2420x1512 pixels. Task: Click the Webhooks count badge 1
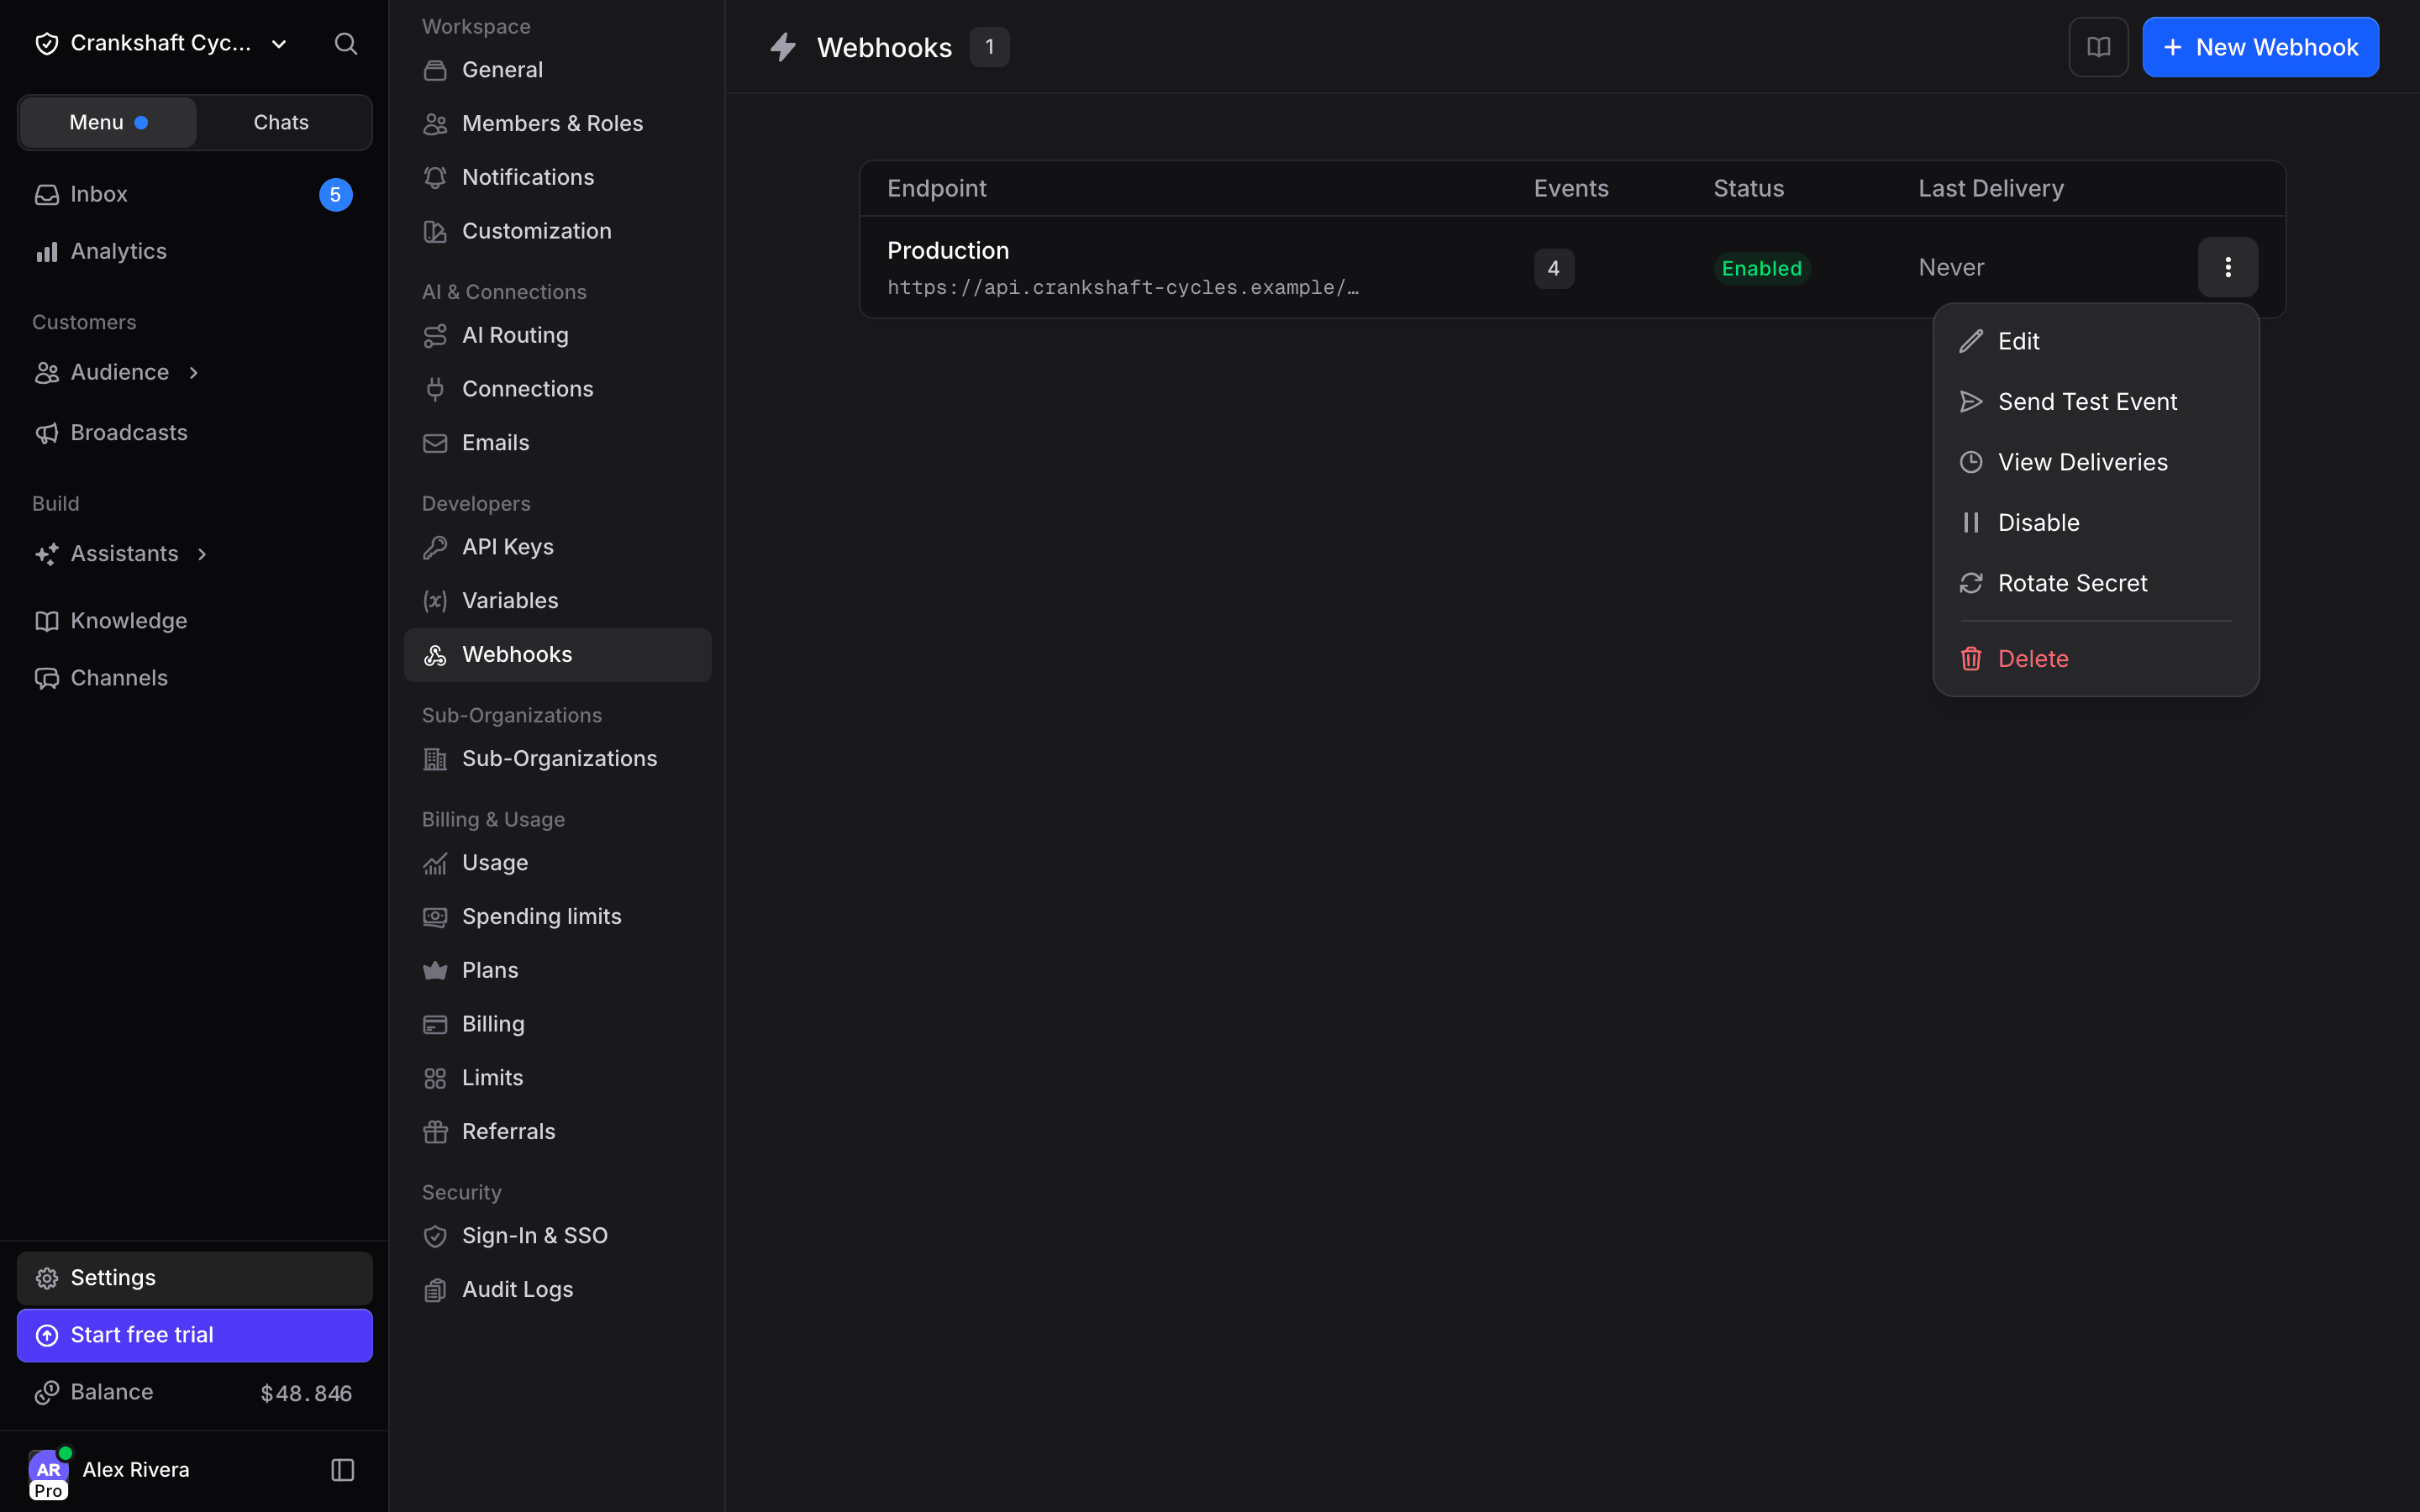coord(989,47)
